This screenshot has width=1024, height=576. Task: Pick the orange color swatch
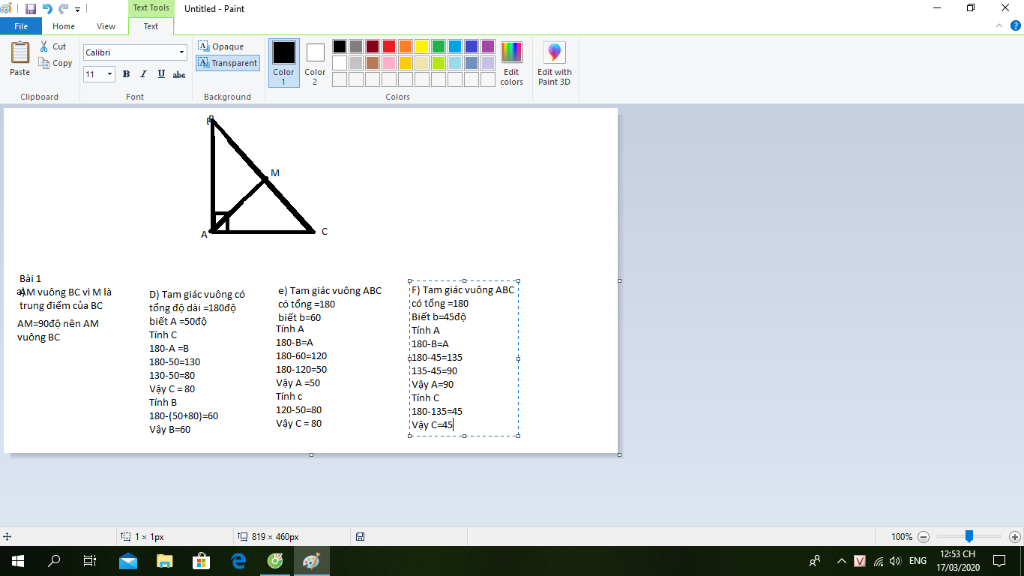pyautogui.click(x=406, y=46)
